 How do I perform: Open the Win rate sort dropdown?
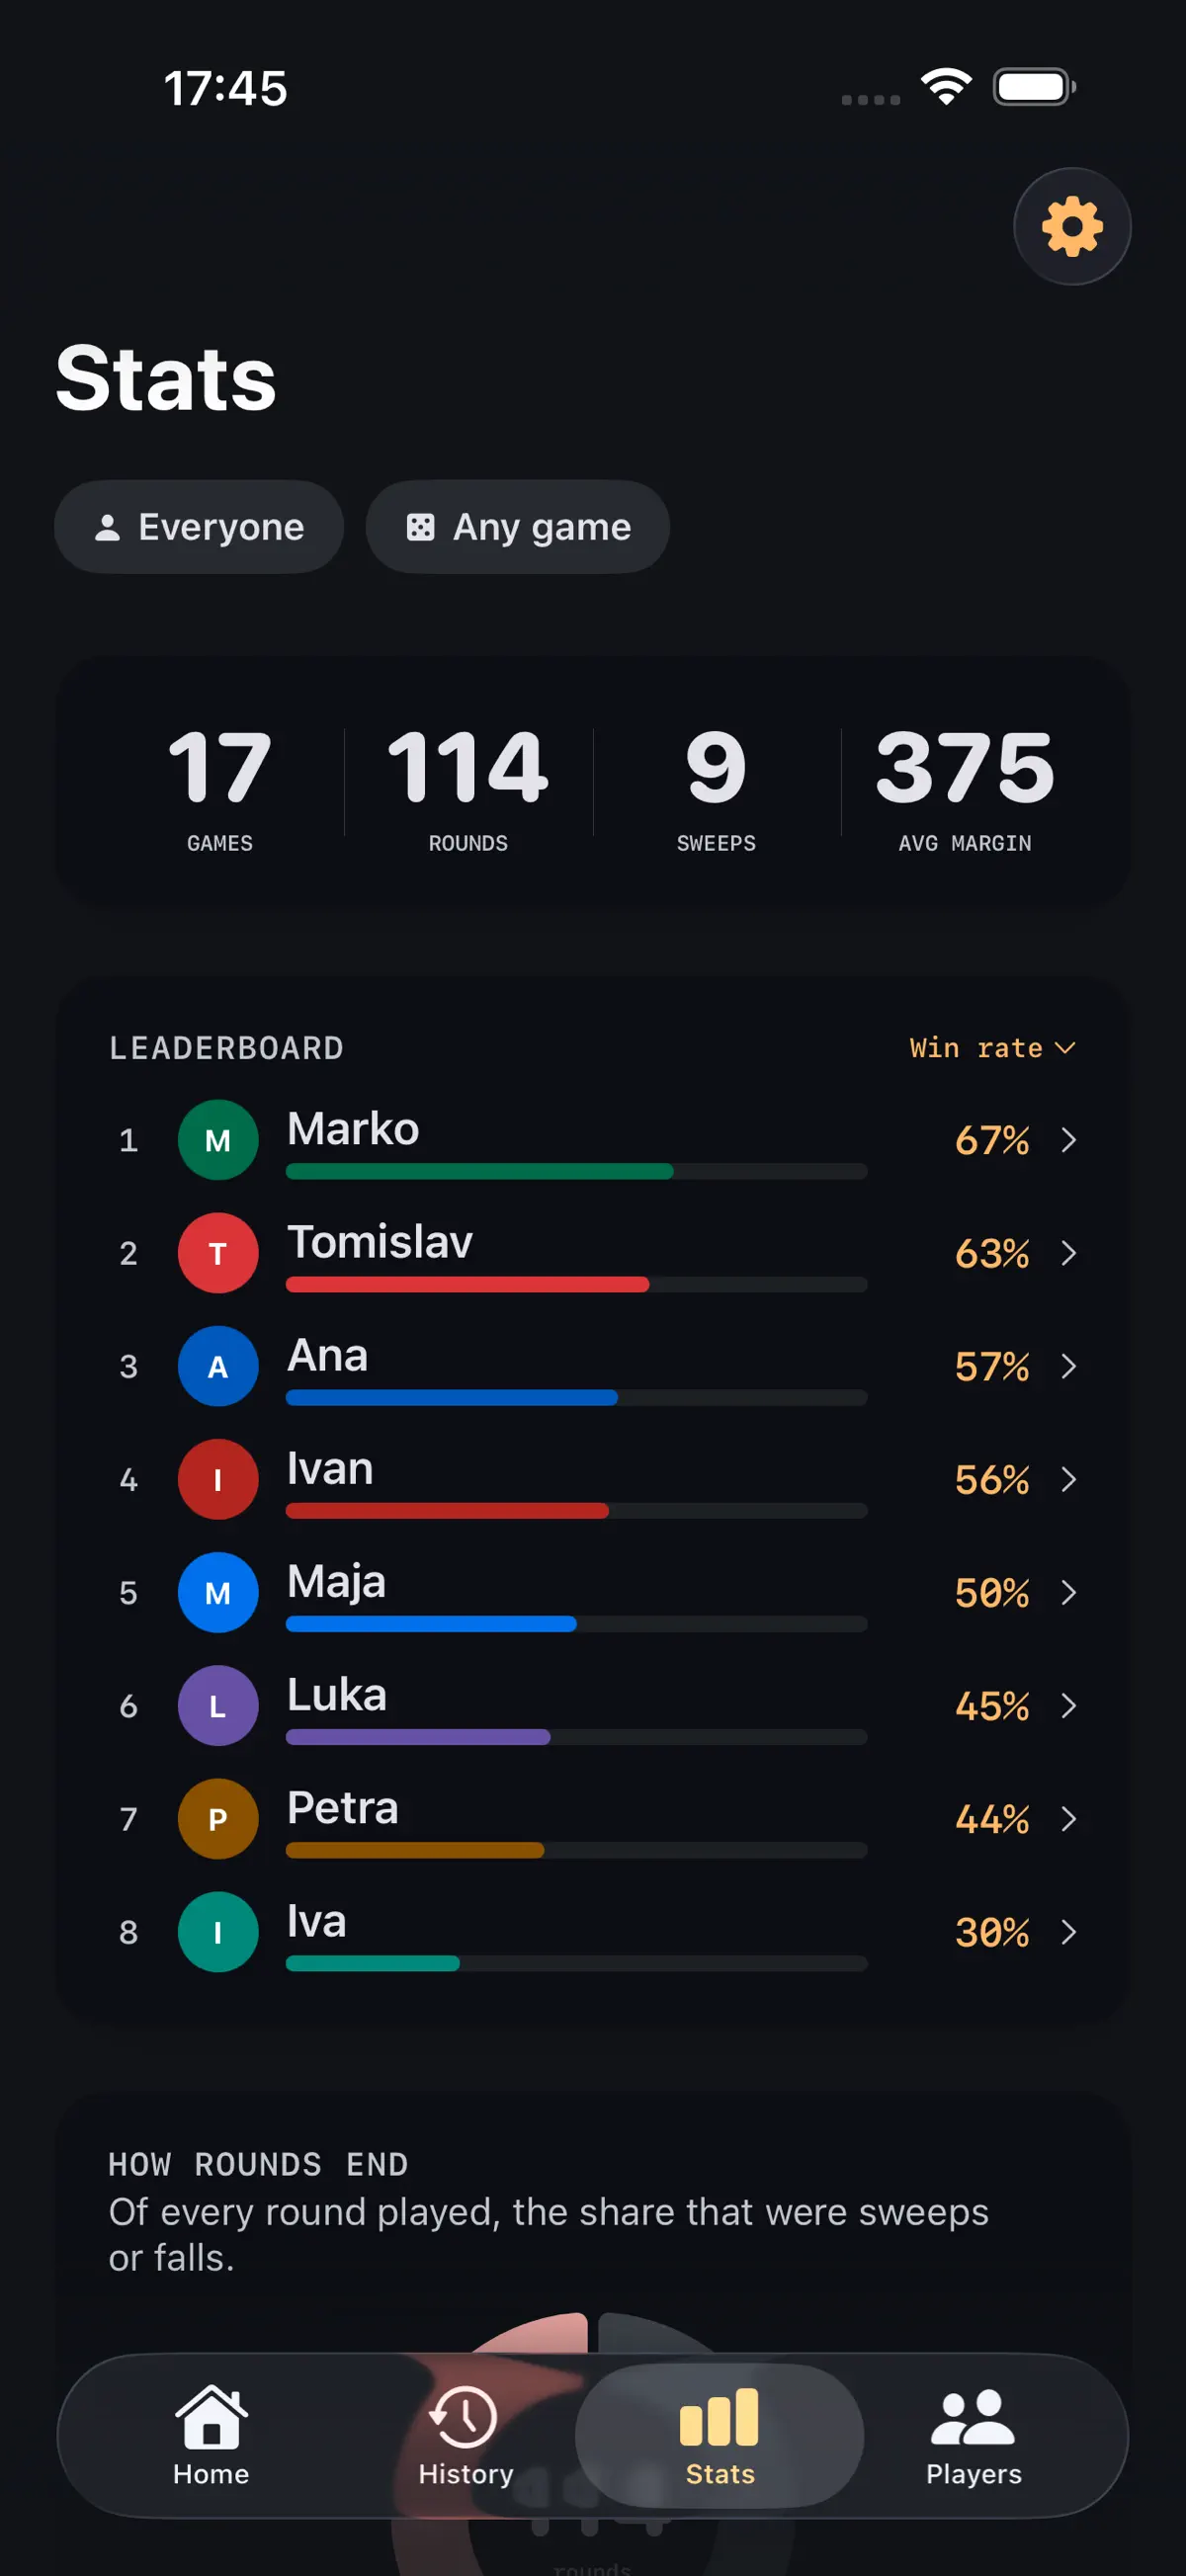point(992,1047)
